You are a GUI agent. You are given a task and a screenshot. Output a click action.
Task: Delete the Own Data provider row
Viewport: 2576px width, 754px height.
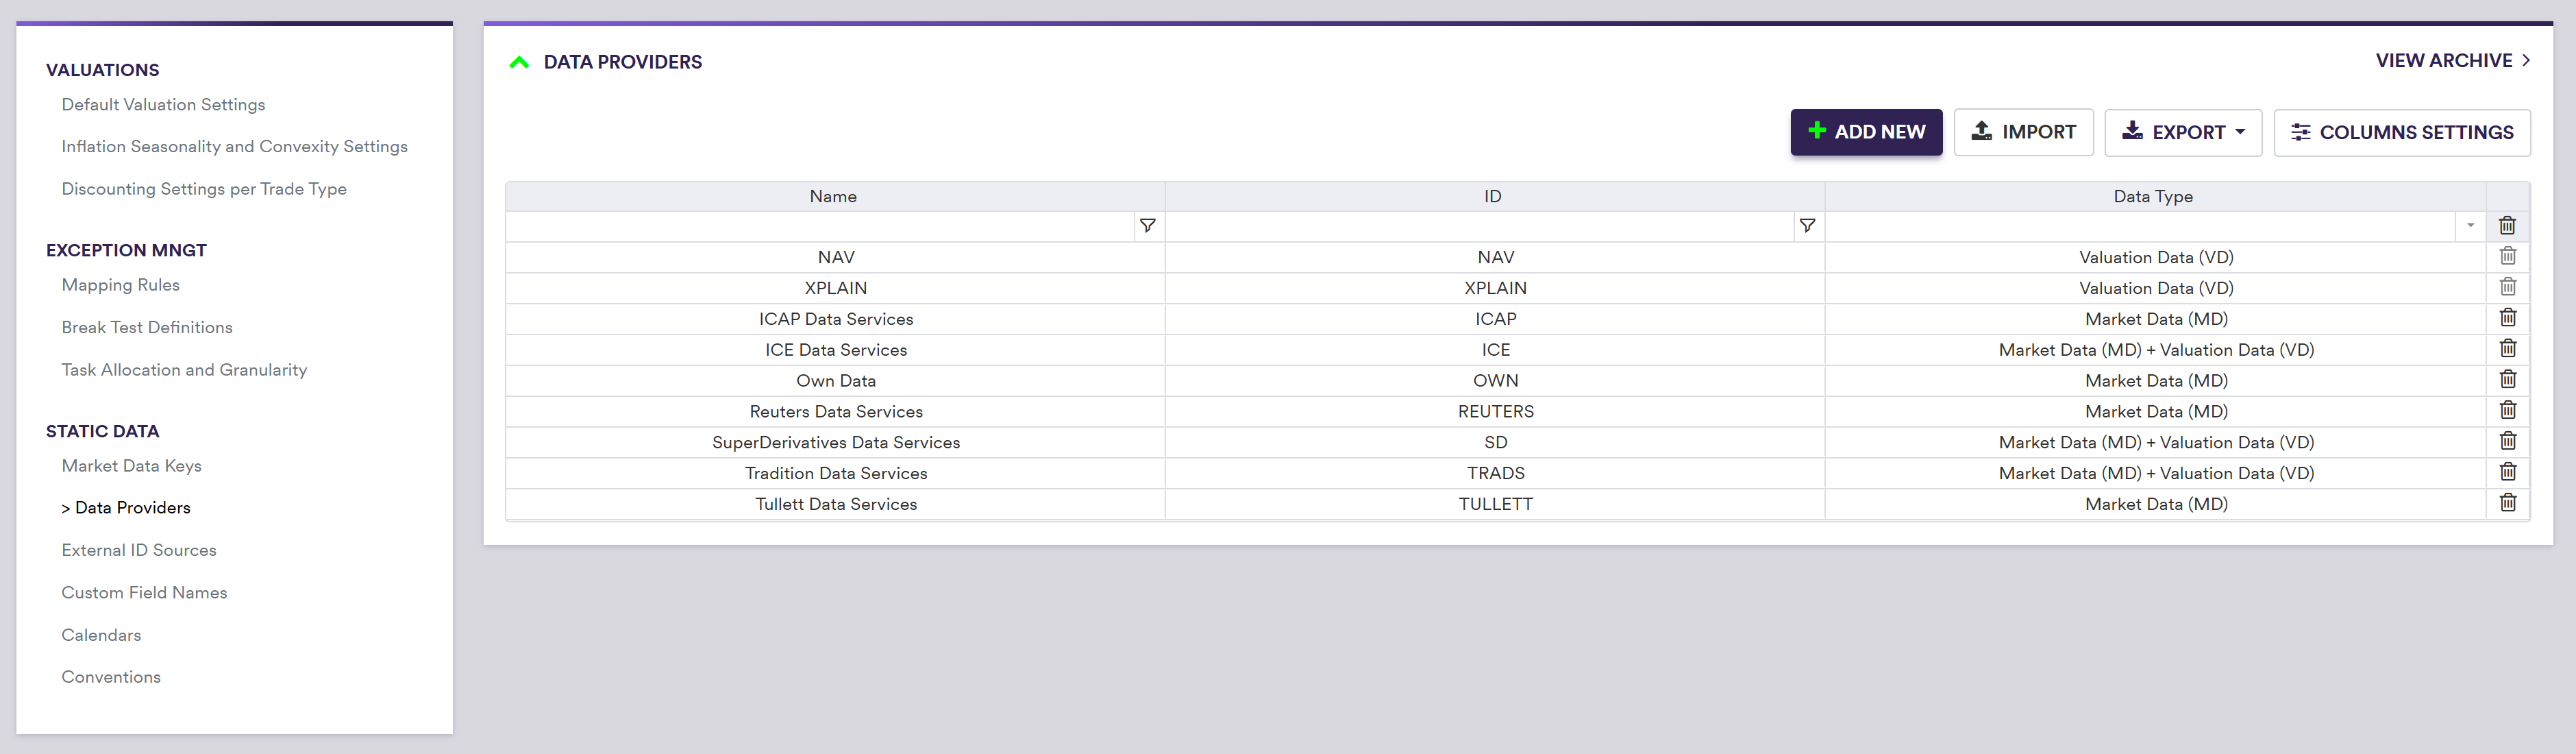tap(2507, 380)
